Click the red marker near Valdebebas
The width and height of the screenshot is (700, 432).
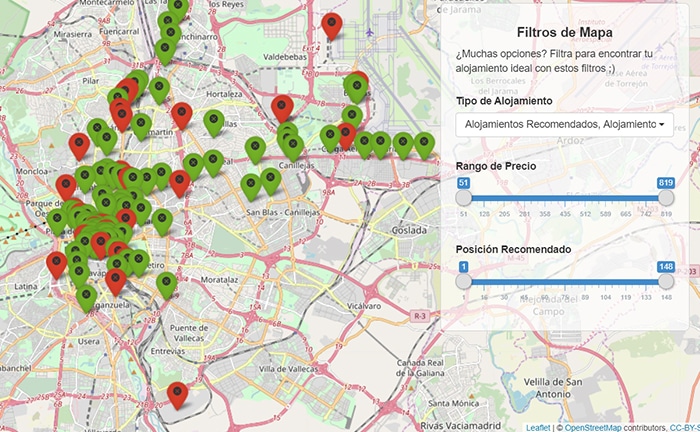[x=332, y=26]
